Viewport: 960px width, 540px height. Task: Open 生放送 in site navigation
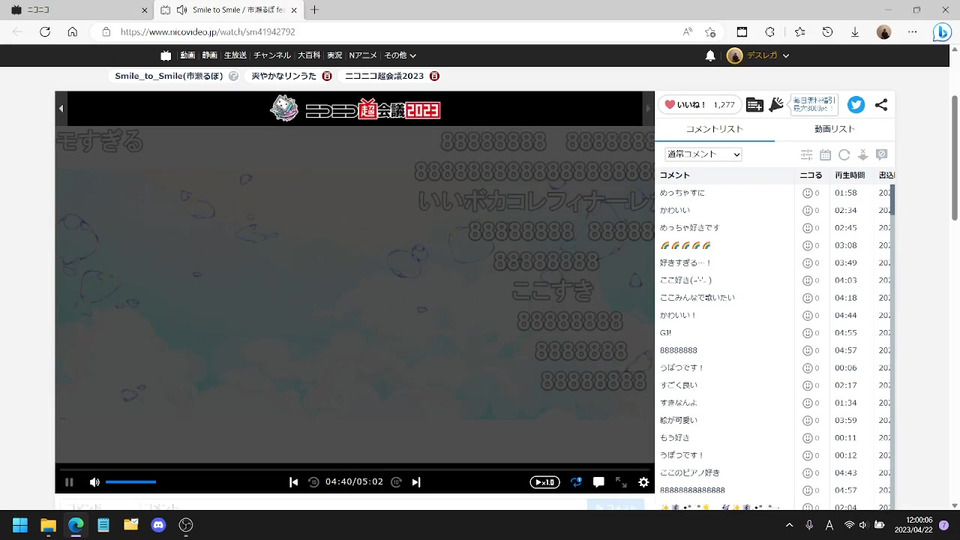pyautogui.click(x=235, y=55)
